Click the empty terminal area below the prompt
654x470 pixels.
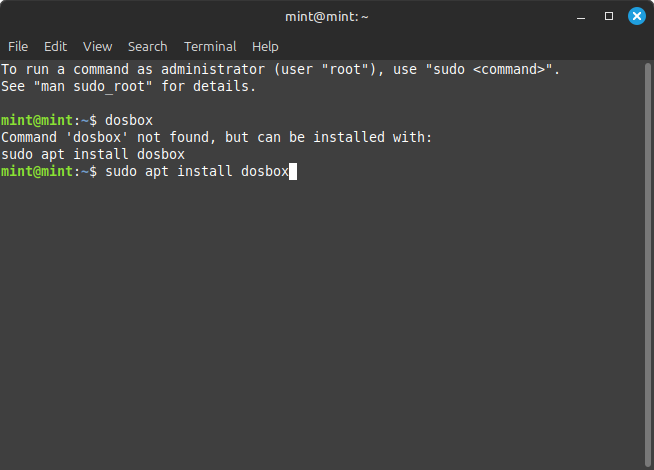click(320, 320)
